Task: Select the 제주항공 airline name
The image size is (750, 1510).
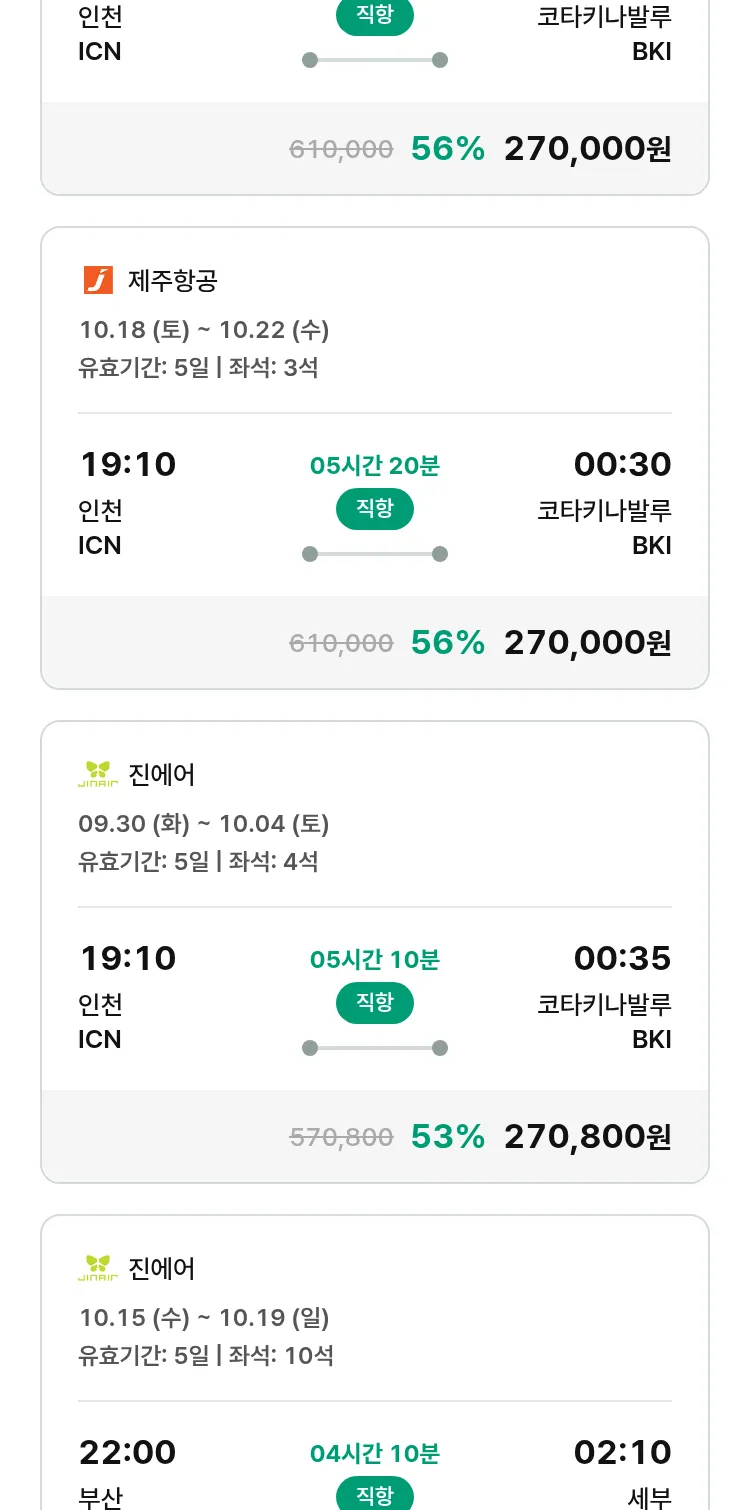Action: click(x=173, y=281)
